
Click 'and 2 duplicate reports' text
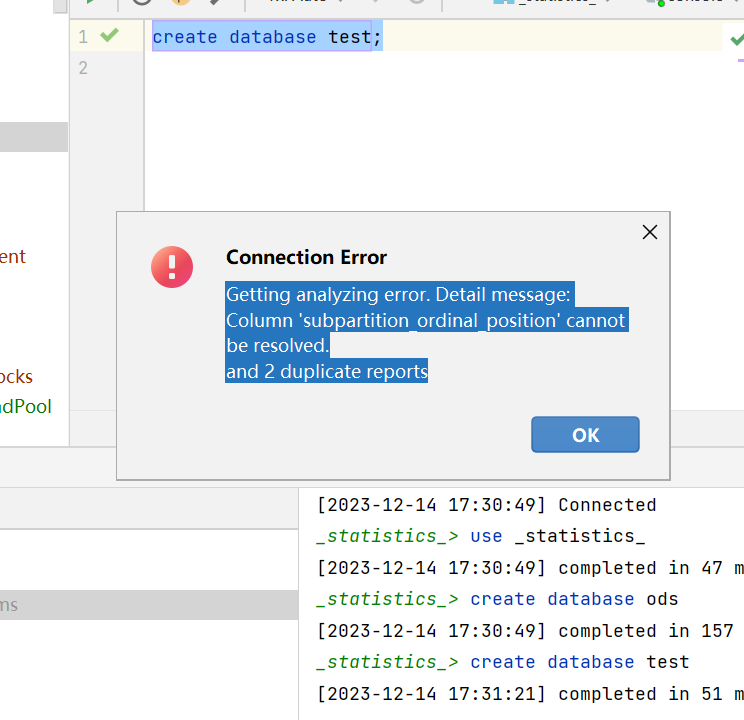point(326,371)
